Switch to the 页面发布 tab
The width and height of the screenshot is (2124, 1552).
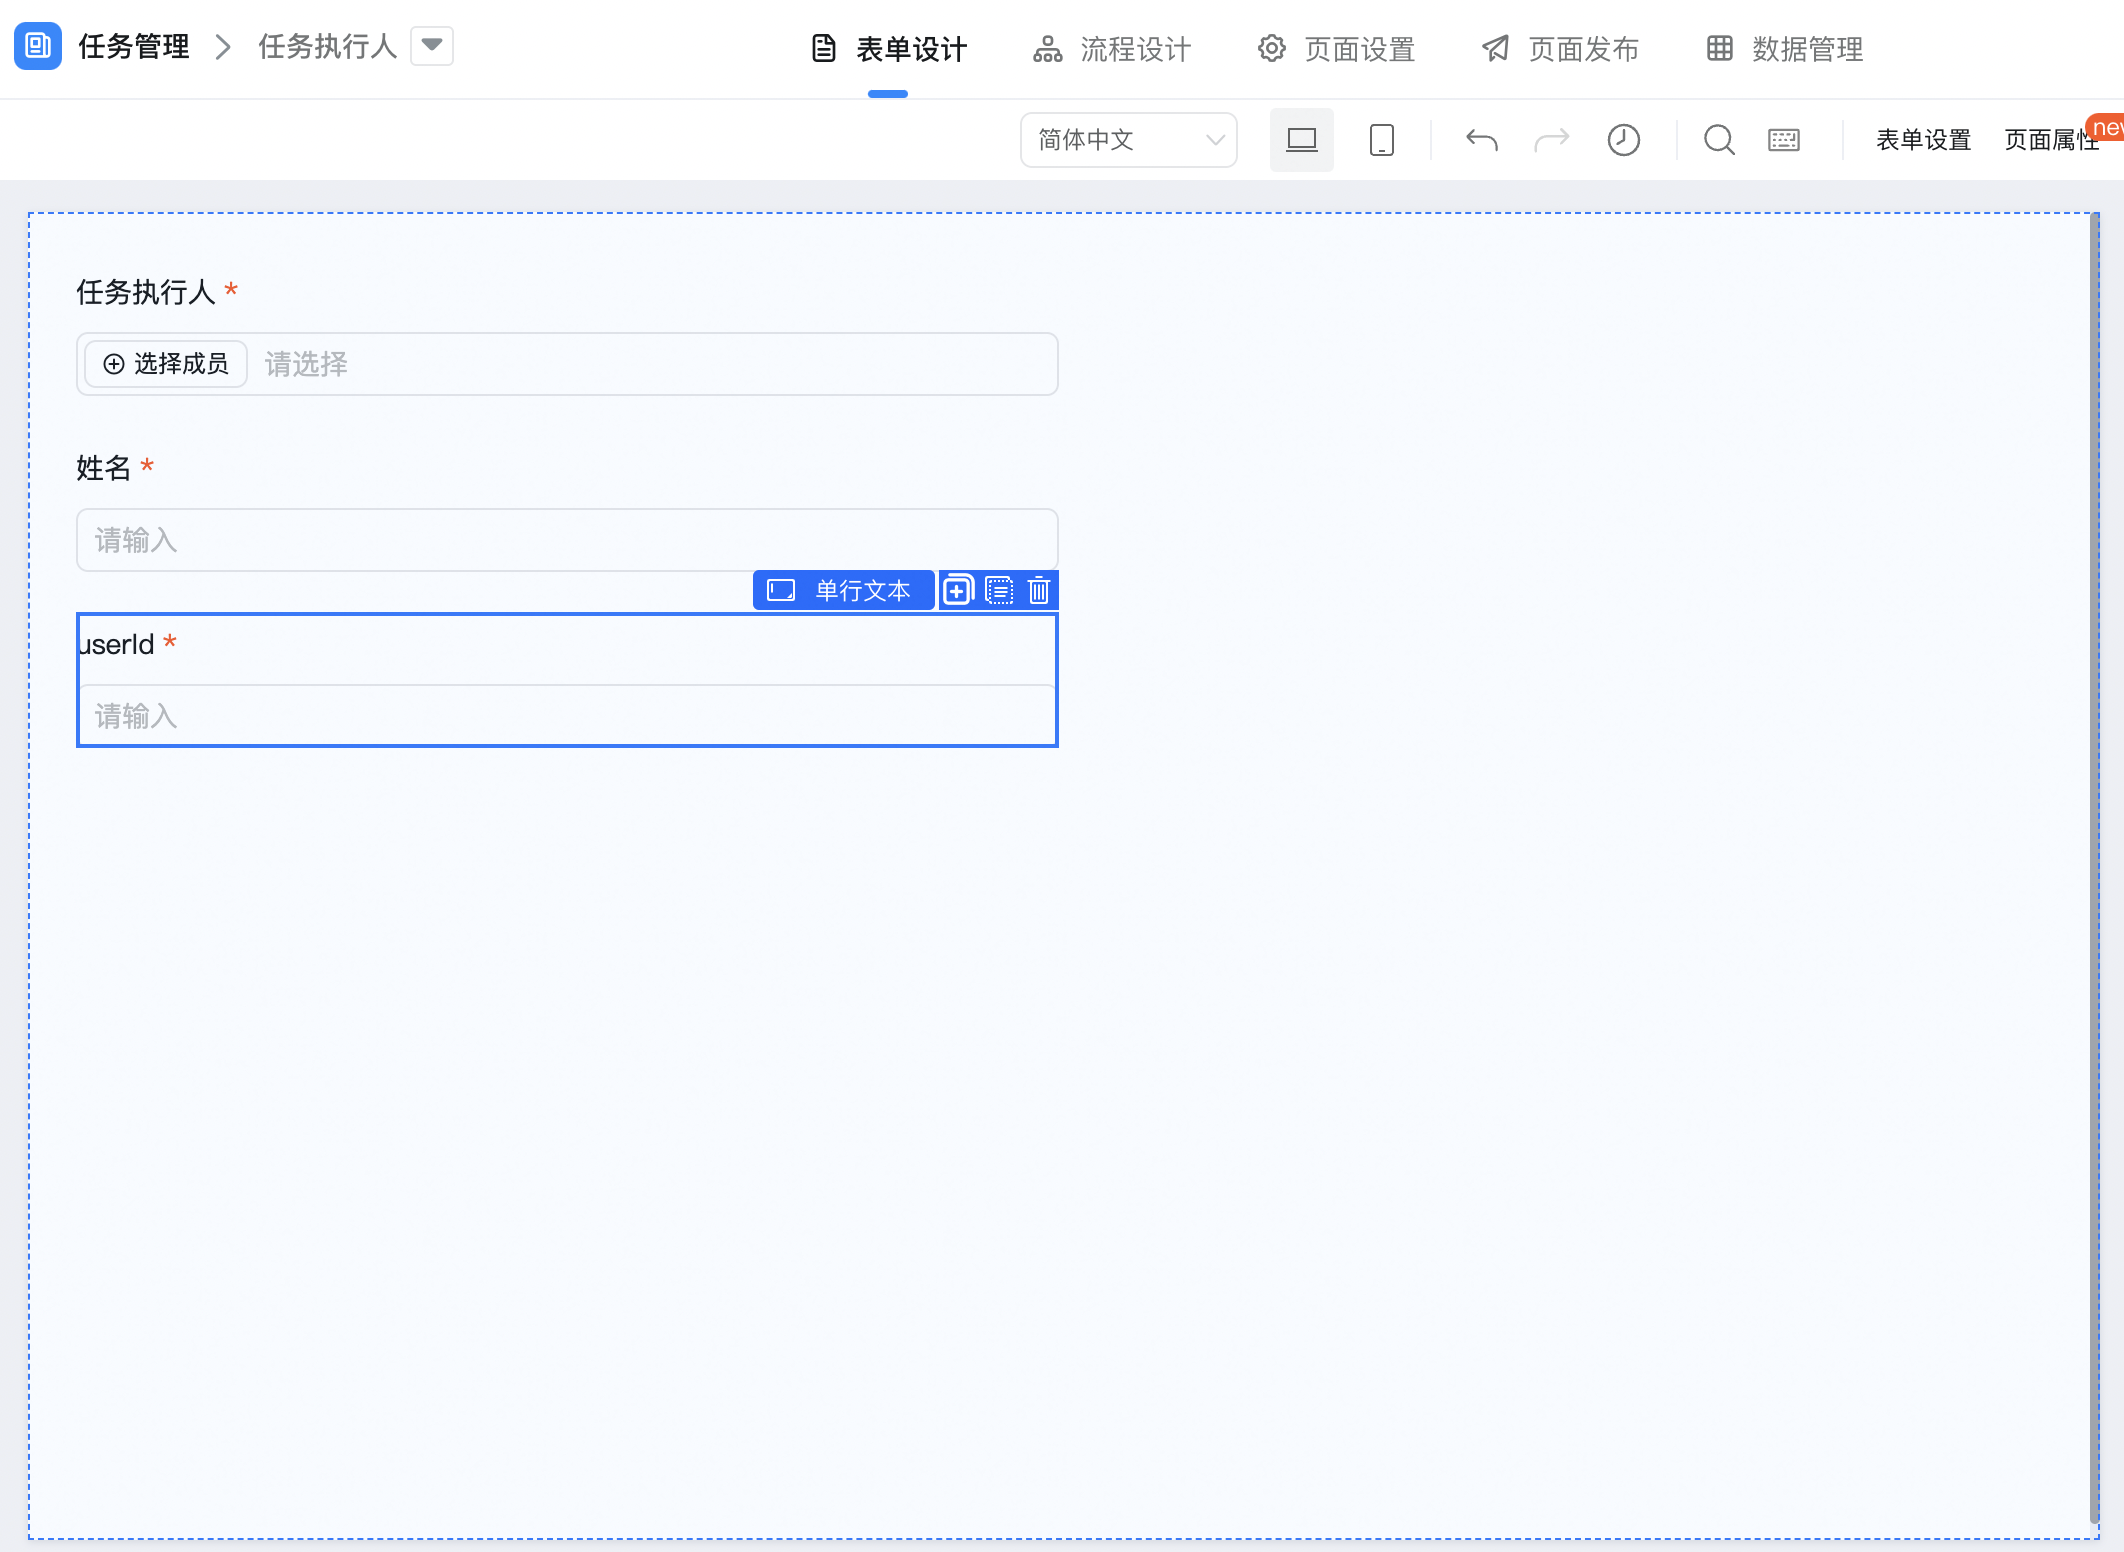click(x=1560, y=49)
